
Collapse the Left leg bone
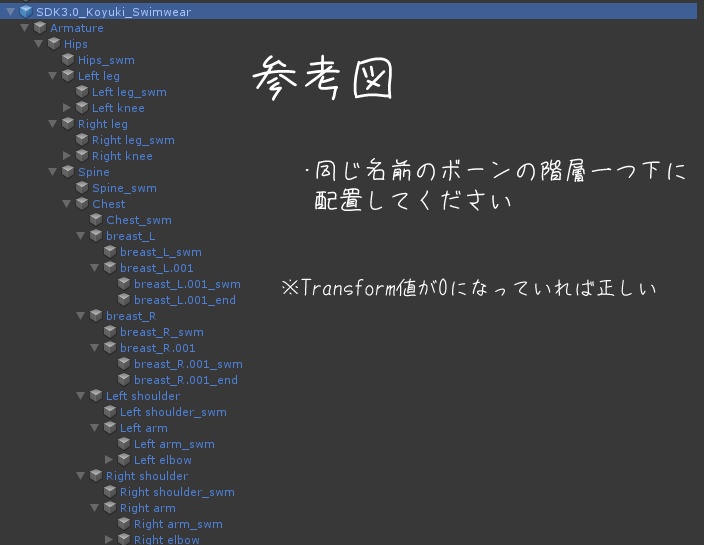click(53, 76)
